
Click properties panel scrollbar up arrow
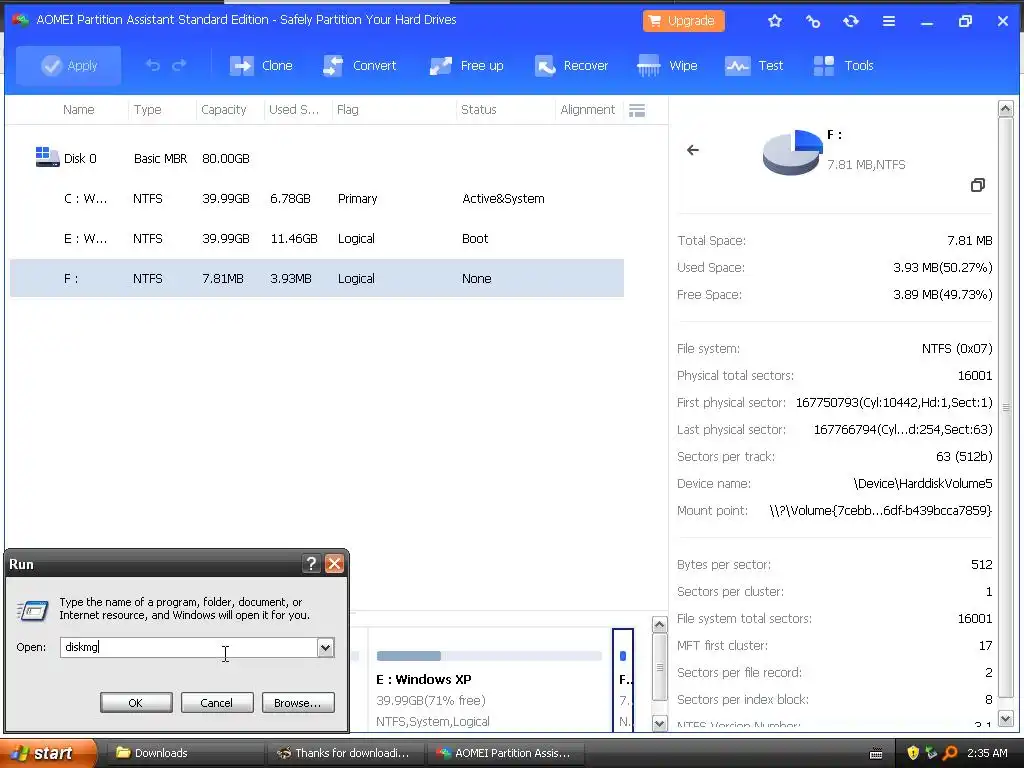(1006, 108)
